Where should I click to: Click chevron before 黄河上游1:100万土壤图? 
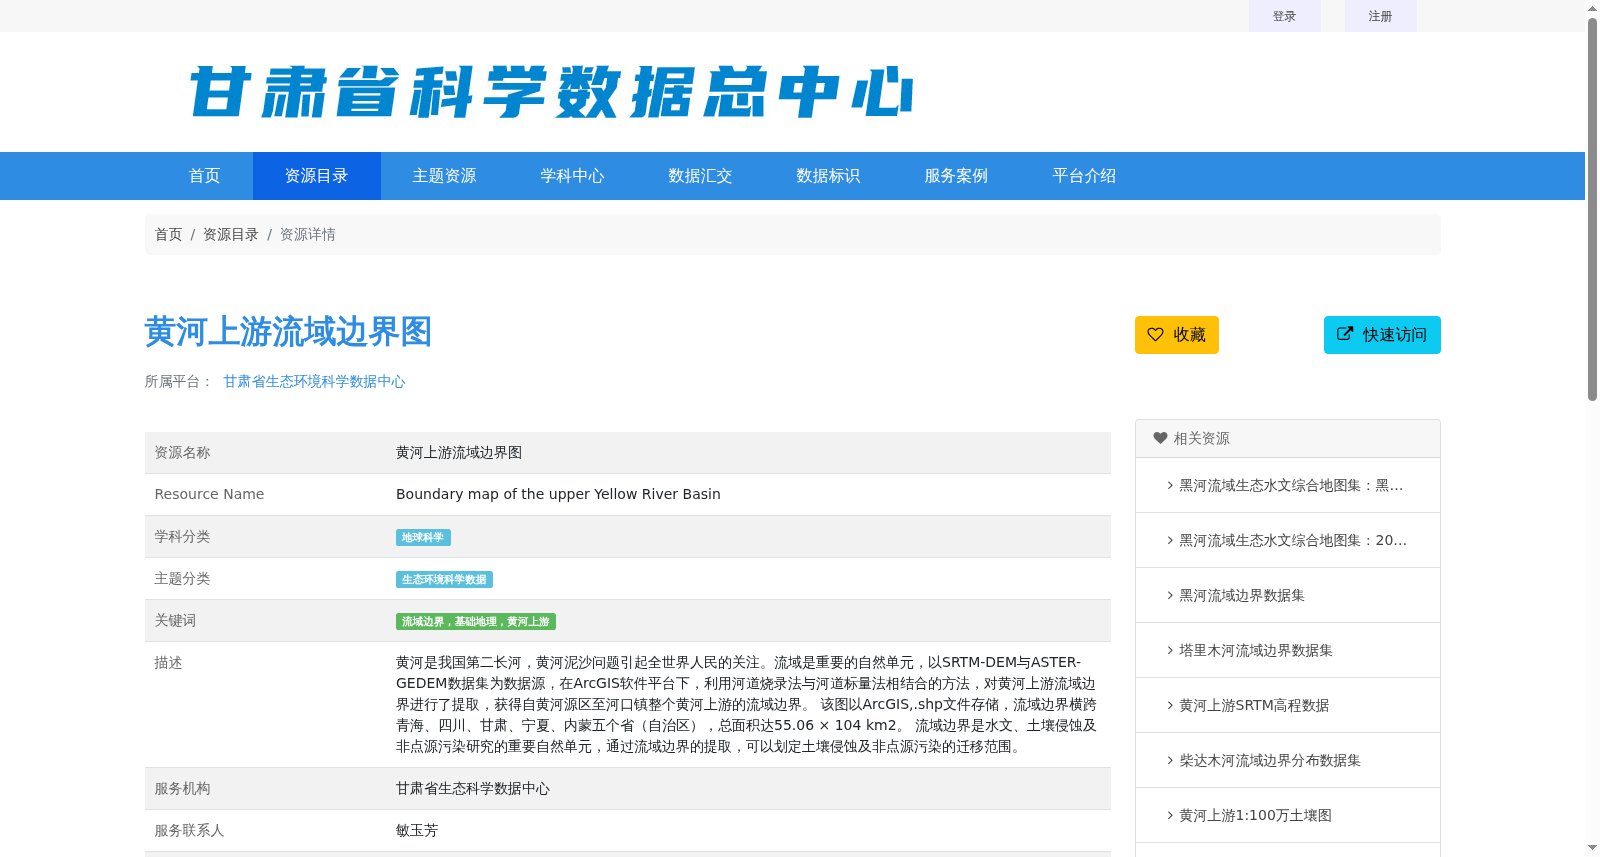click(1170, 815)
